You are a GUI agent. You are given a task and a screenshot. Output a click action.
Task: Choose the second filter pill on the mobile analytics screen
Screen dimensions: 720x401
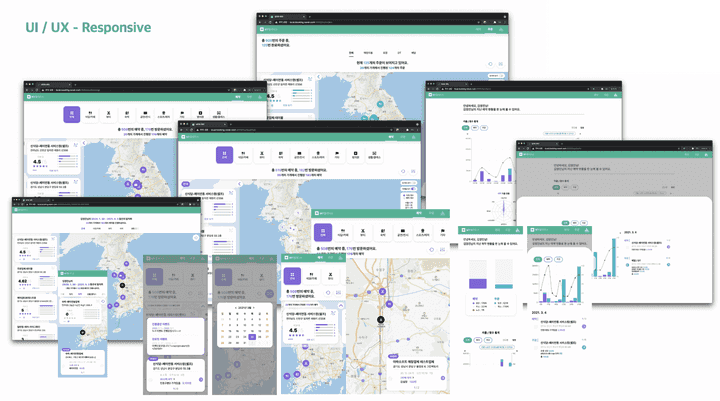pyautogui.click(x=478, y=340)
